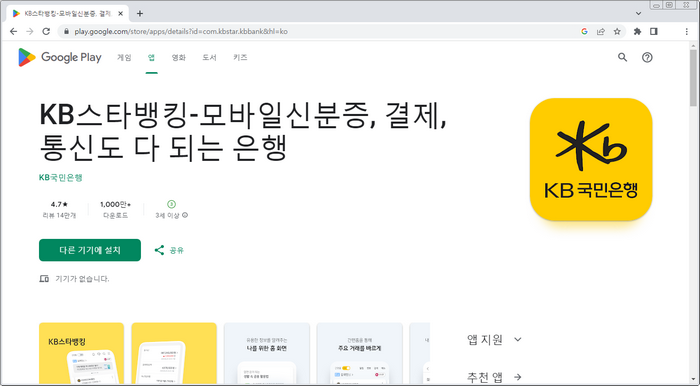Screen dimensions: 700x386
Task: Click the 기기가 없습니다 message
Action: click(82, 279)
